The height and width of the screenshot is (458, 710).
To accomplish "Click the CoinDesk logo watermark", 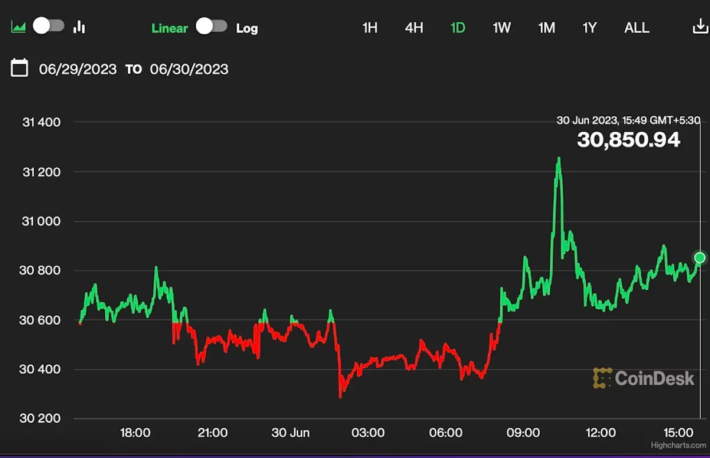I will pos(632,378).
